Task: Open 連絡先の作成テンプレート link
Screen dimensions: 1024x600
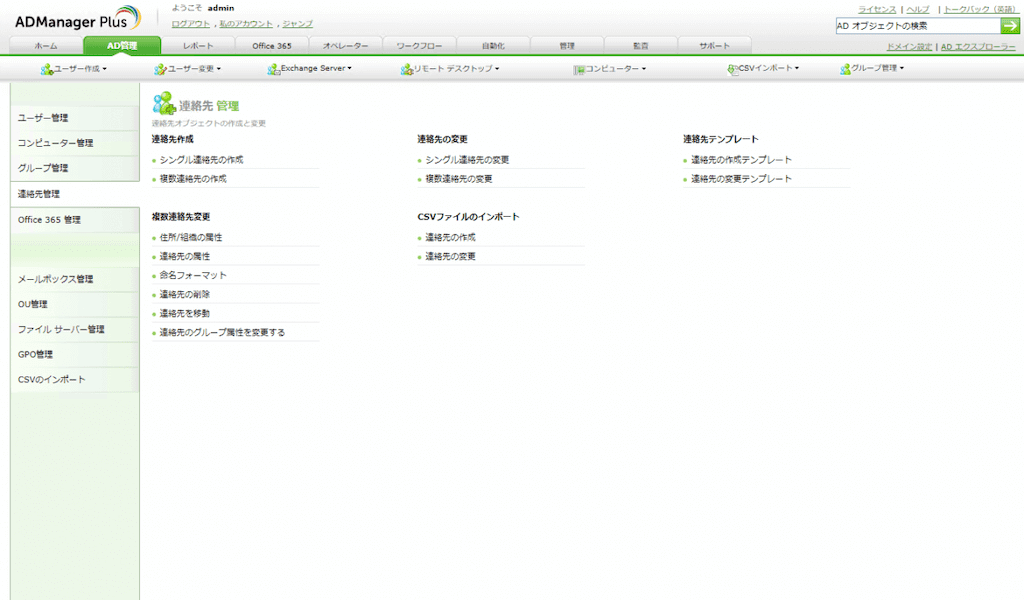Action: tap(741, 160)
